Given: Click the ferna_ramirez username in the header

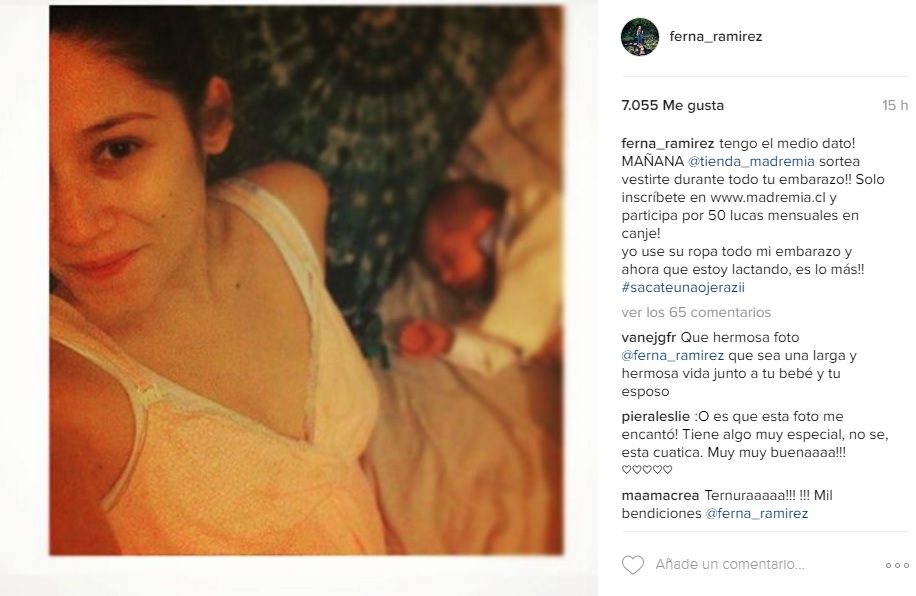Looking at the screenshot, I should [x=716, y=36].
